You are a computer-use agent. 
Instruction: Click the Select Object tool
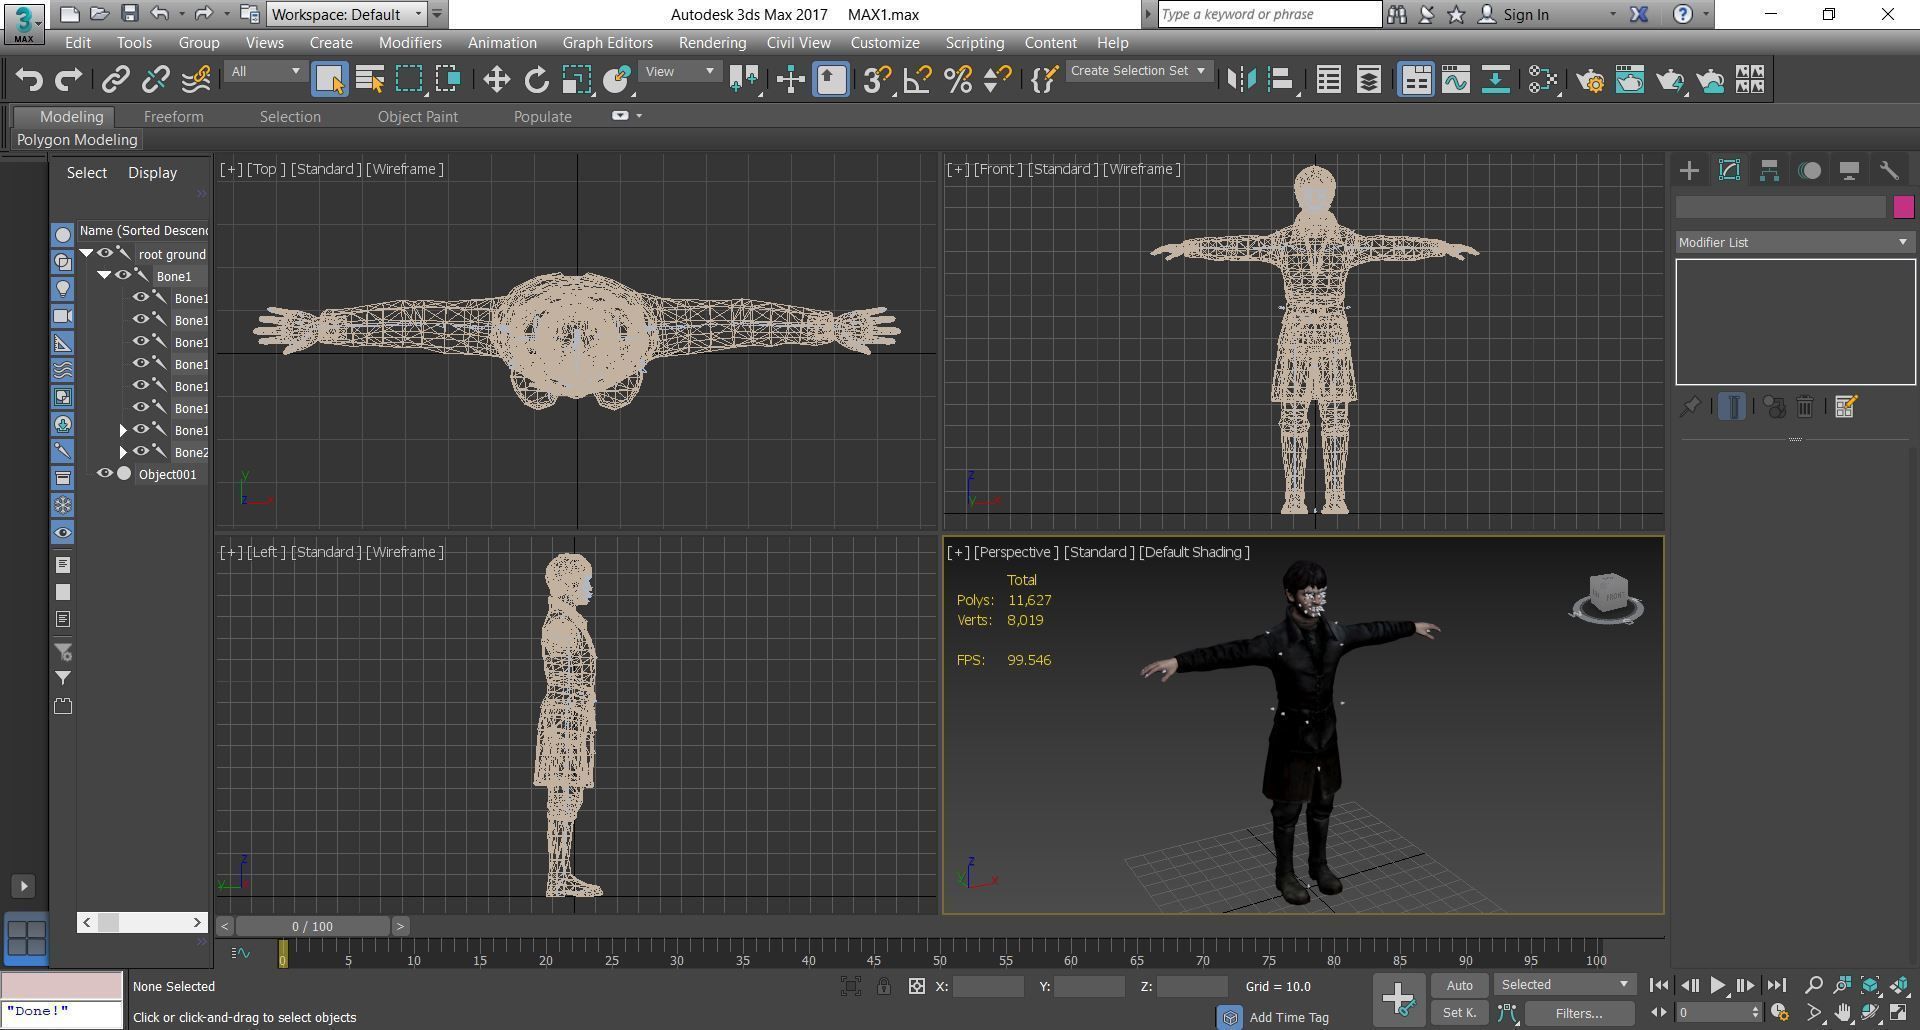click(x=329, y=80)
